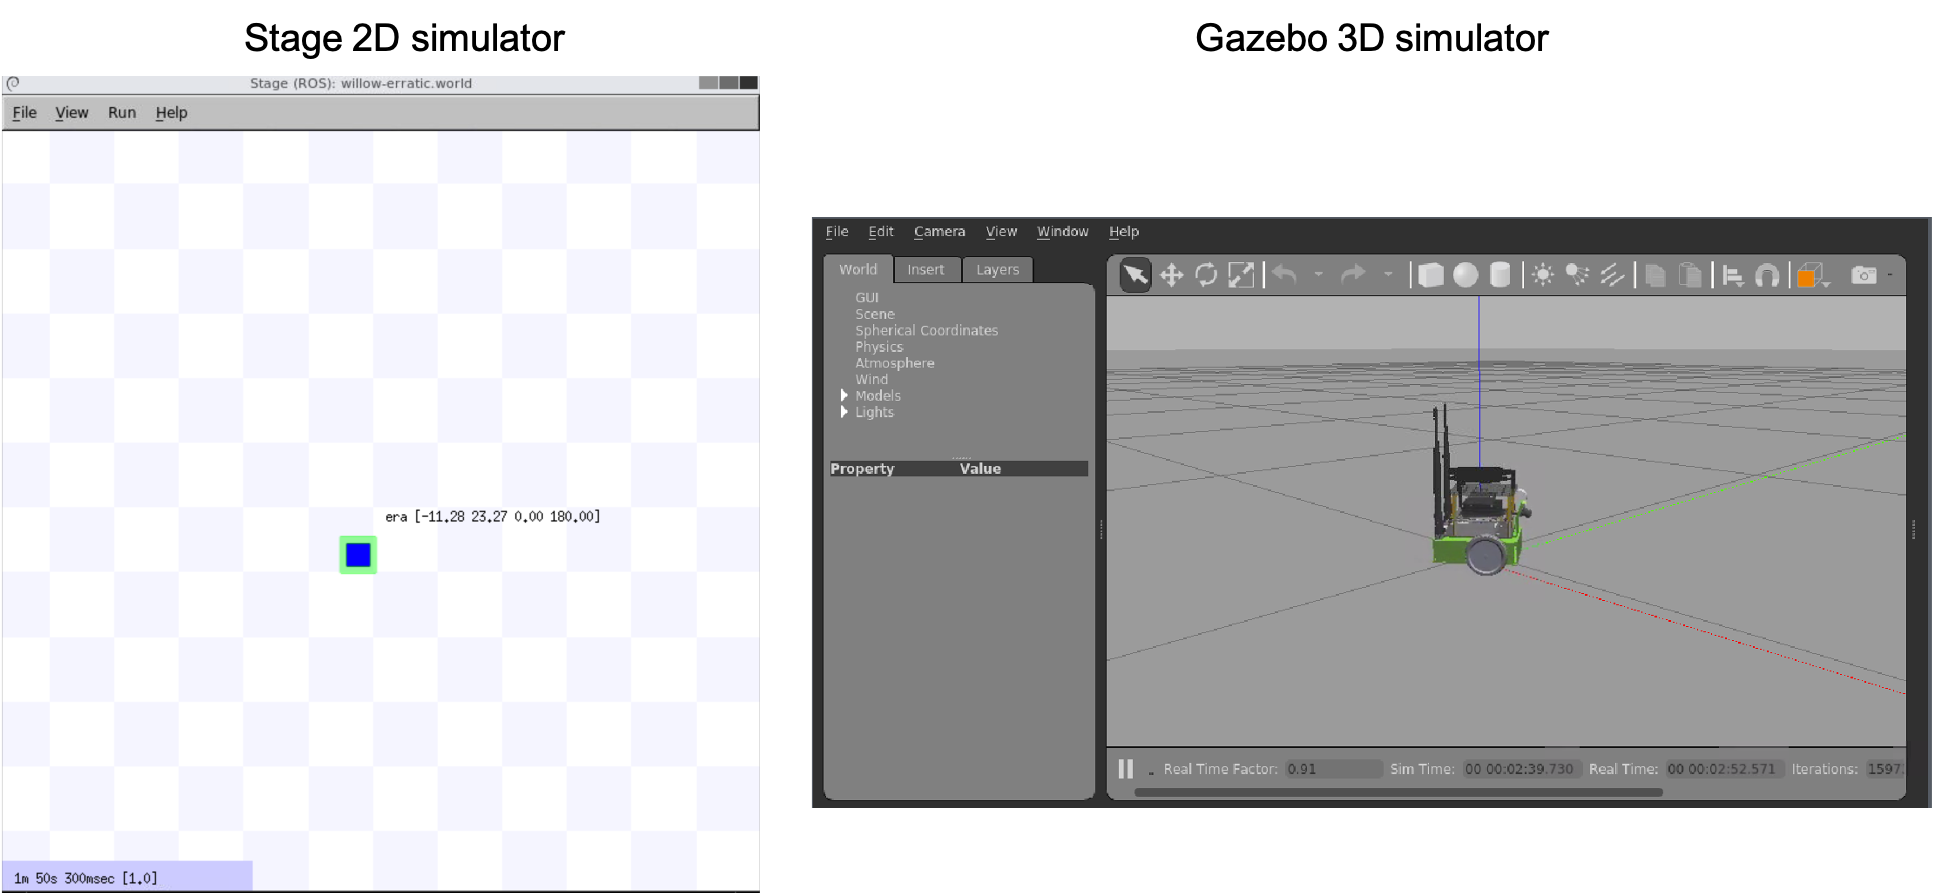
Task: Open the Stage Help menu
Action: point(171,113)
